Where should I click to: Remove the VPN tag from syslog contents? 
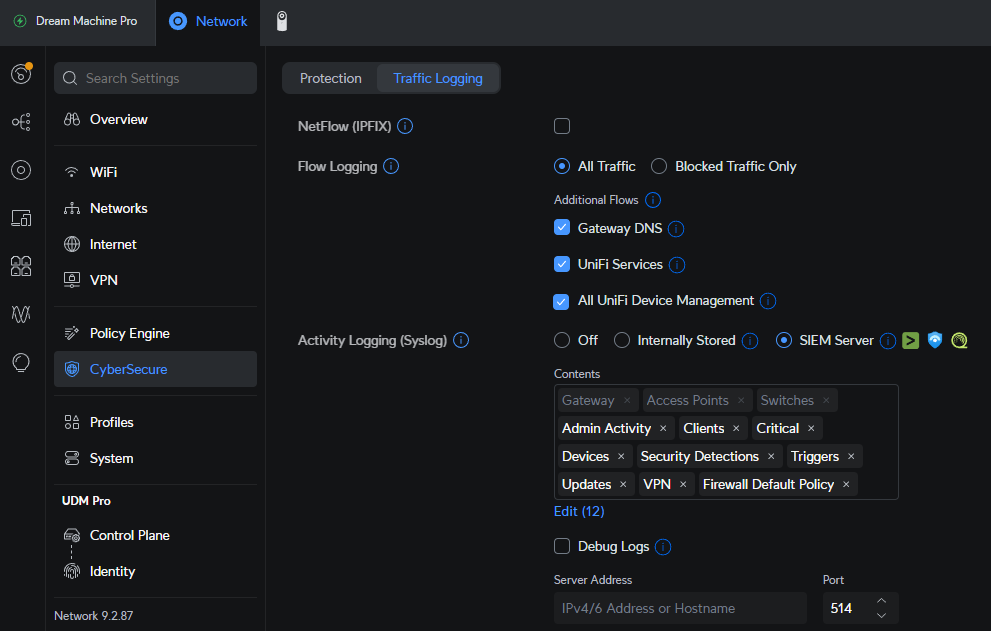coord(685,484)
